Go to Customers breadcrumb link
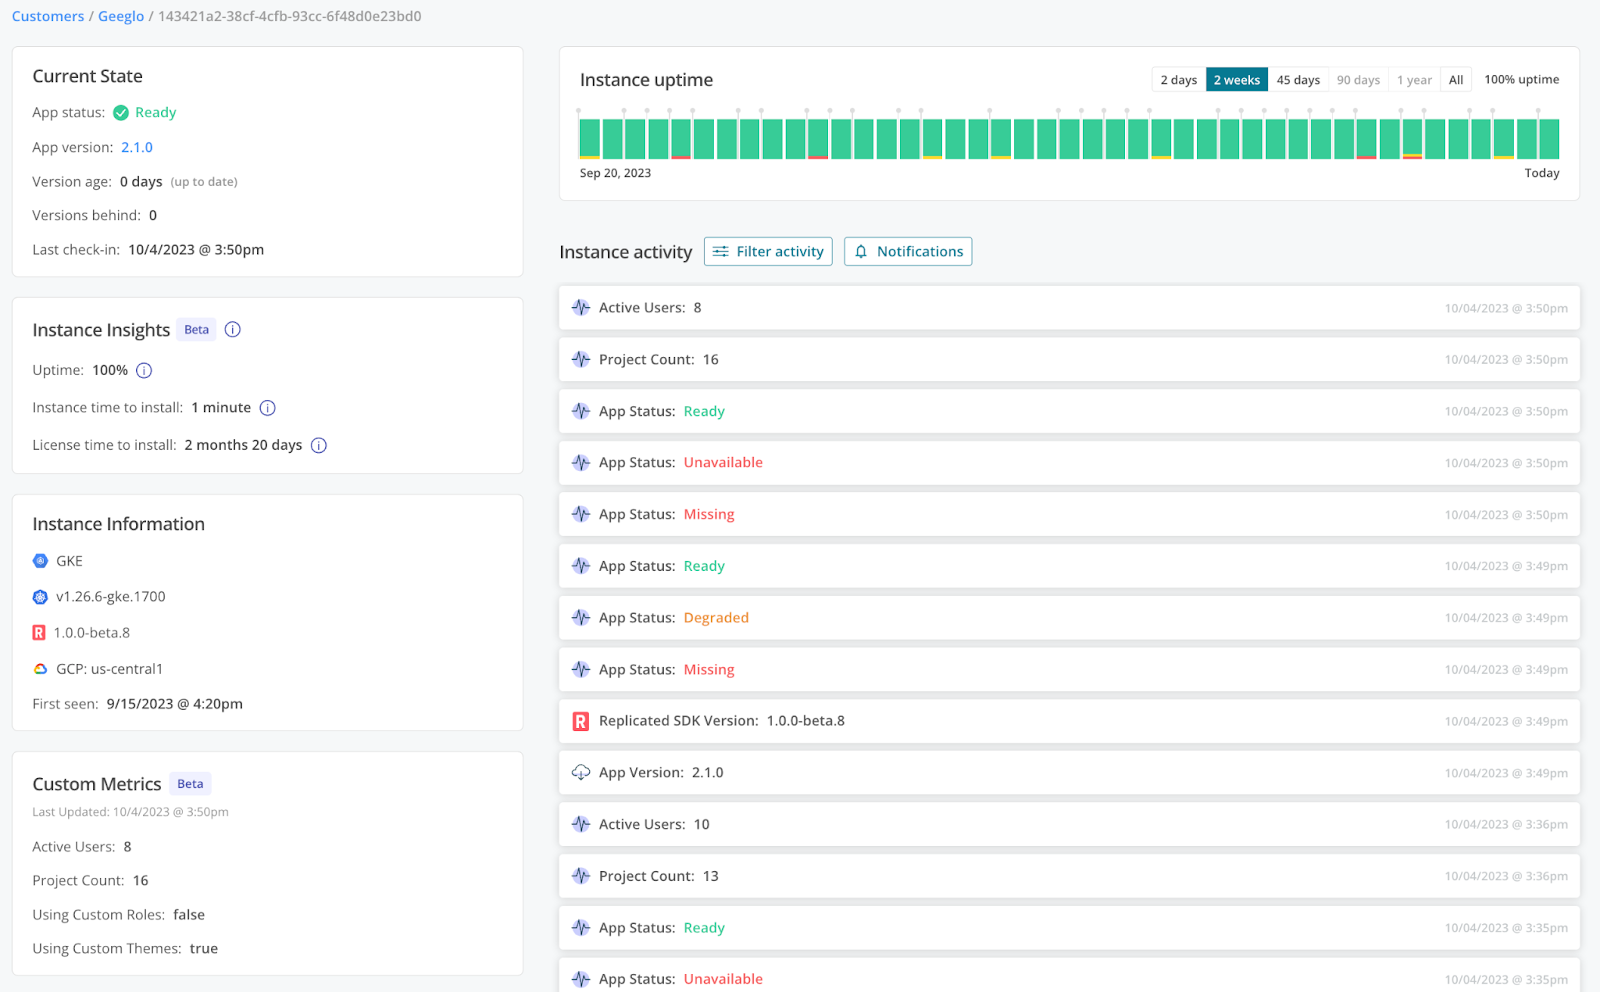This screenshot has width=1600, height=992. (48, 17)
